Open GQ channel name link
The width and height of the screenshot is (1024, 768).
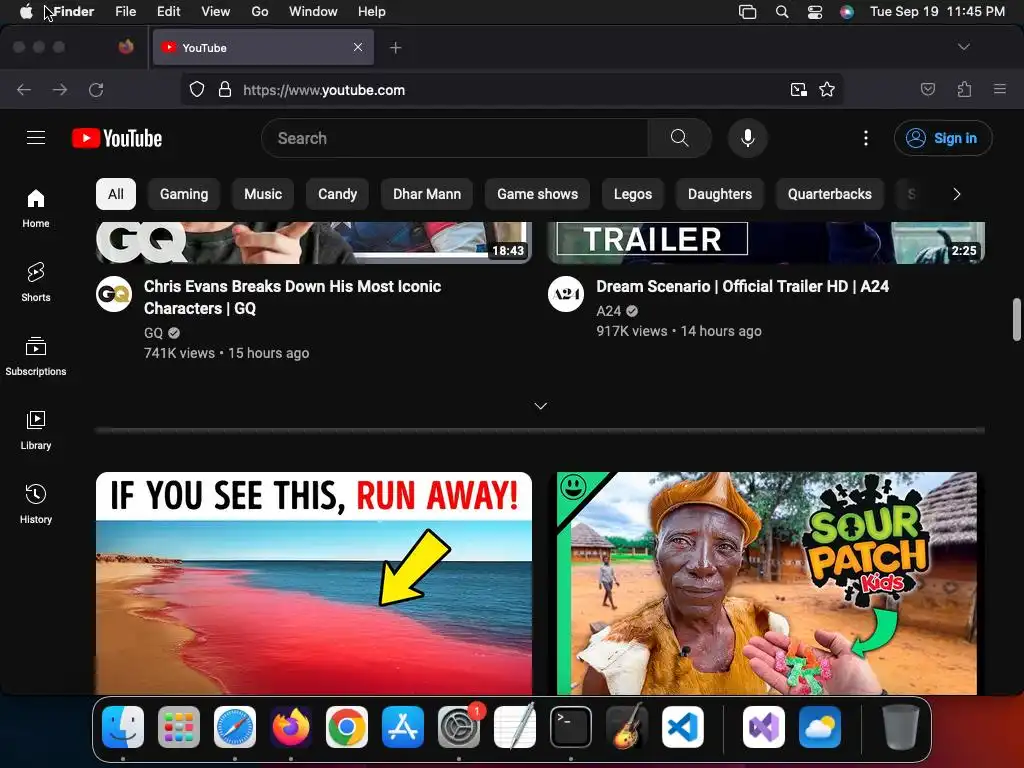(153, 333)
